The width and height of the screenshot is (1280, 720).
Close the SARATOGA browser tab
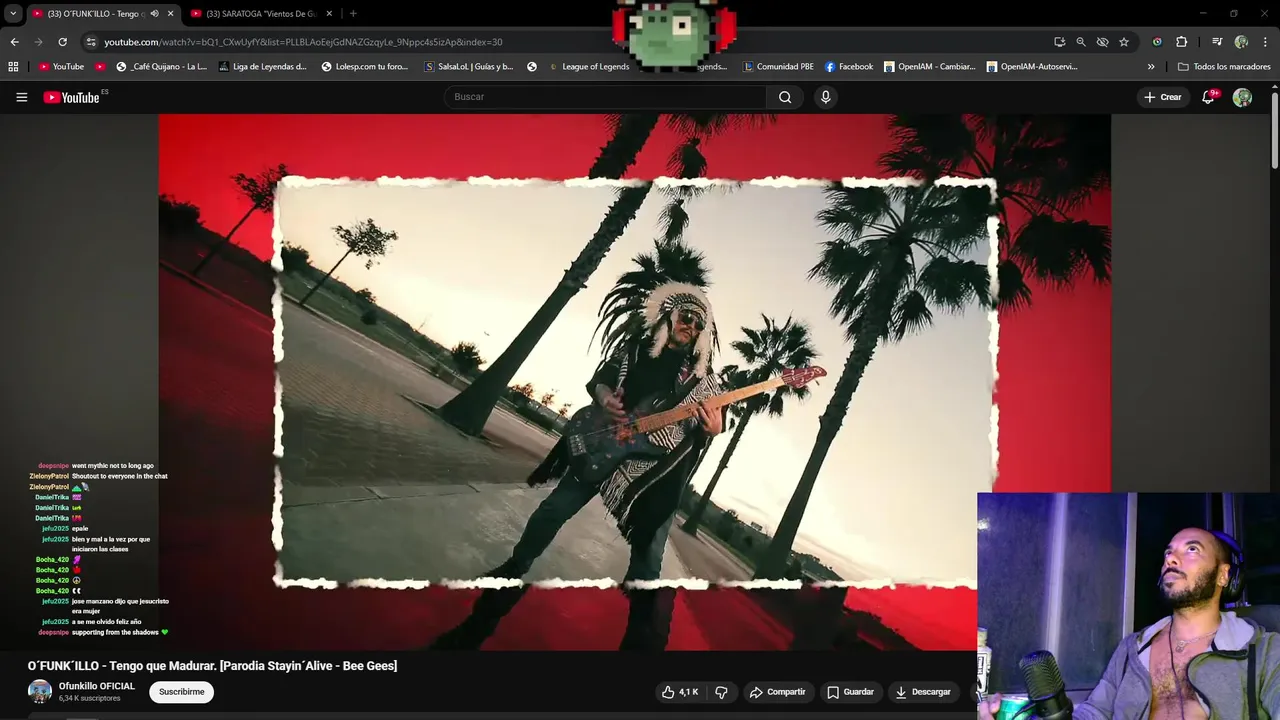329,14
